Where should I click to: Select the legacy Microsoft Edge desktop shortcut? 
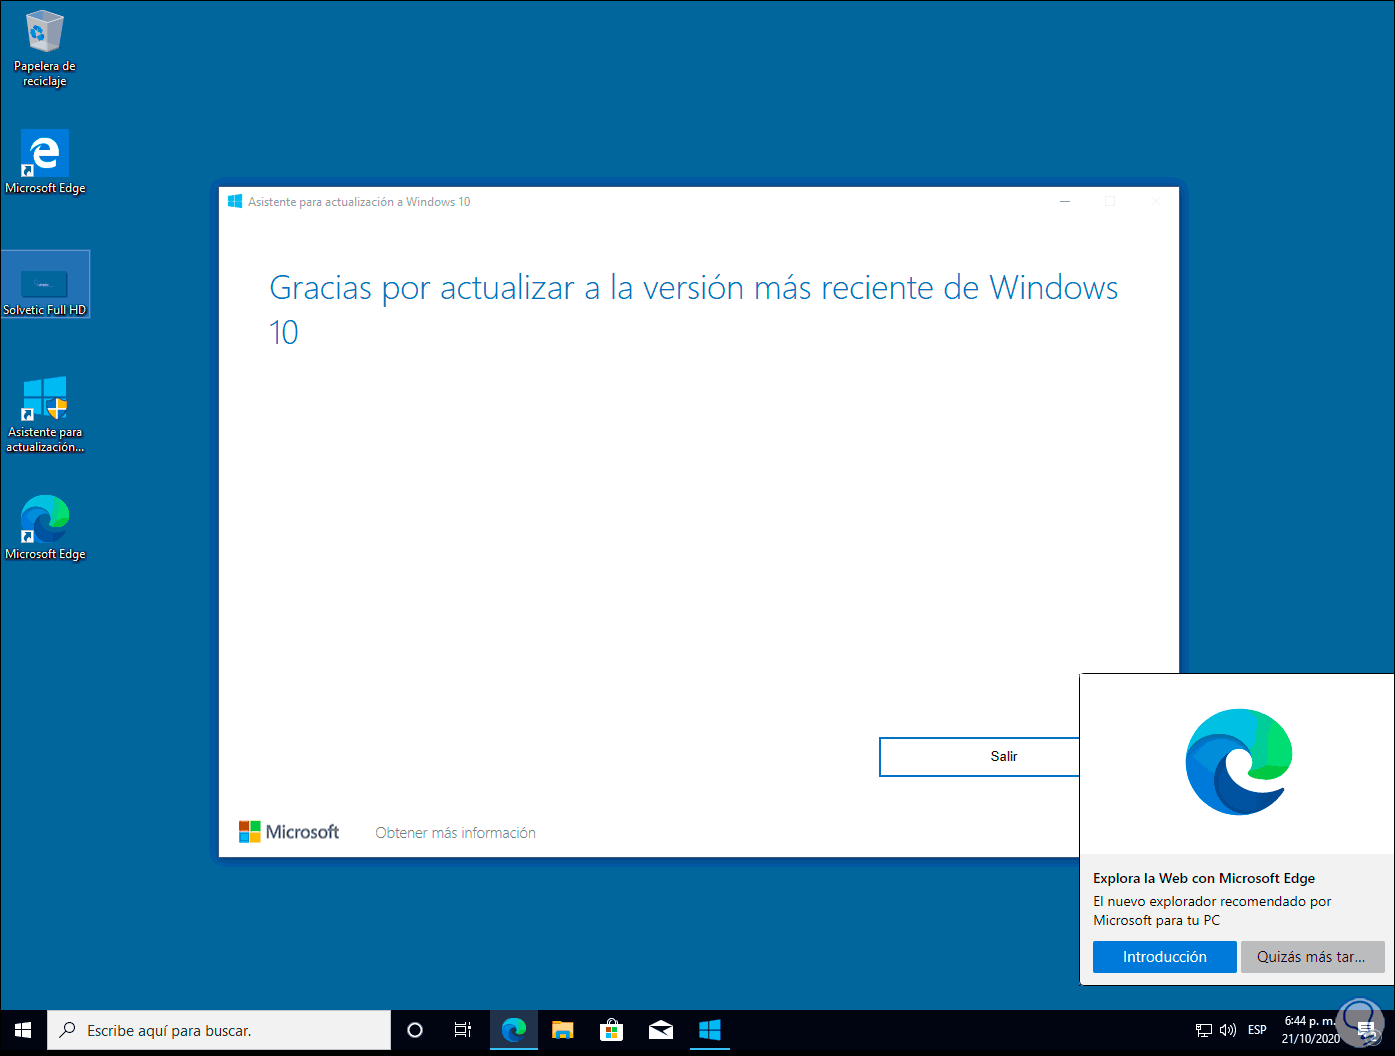click(x=45, y=162)
